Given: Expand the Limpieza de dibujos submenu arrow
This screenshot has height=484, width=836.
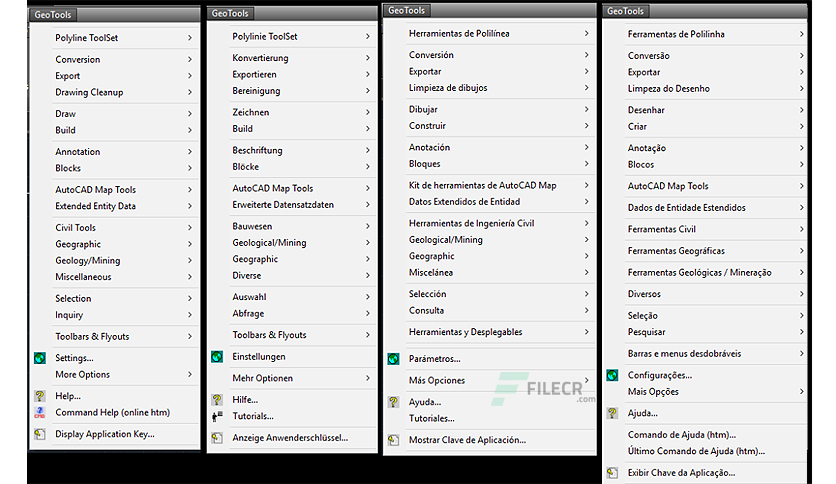Looking at the screenshot, I should (586, 87).
